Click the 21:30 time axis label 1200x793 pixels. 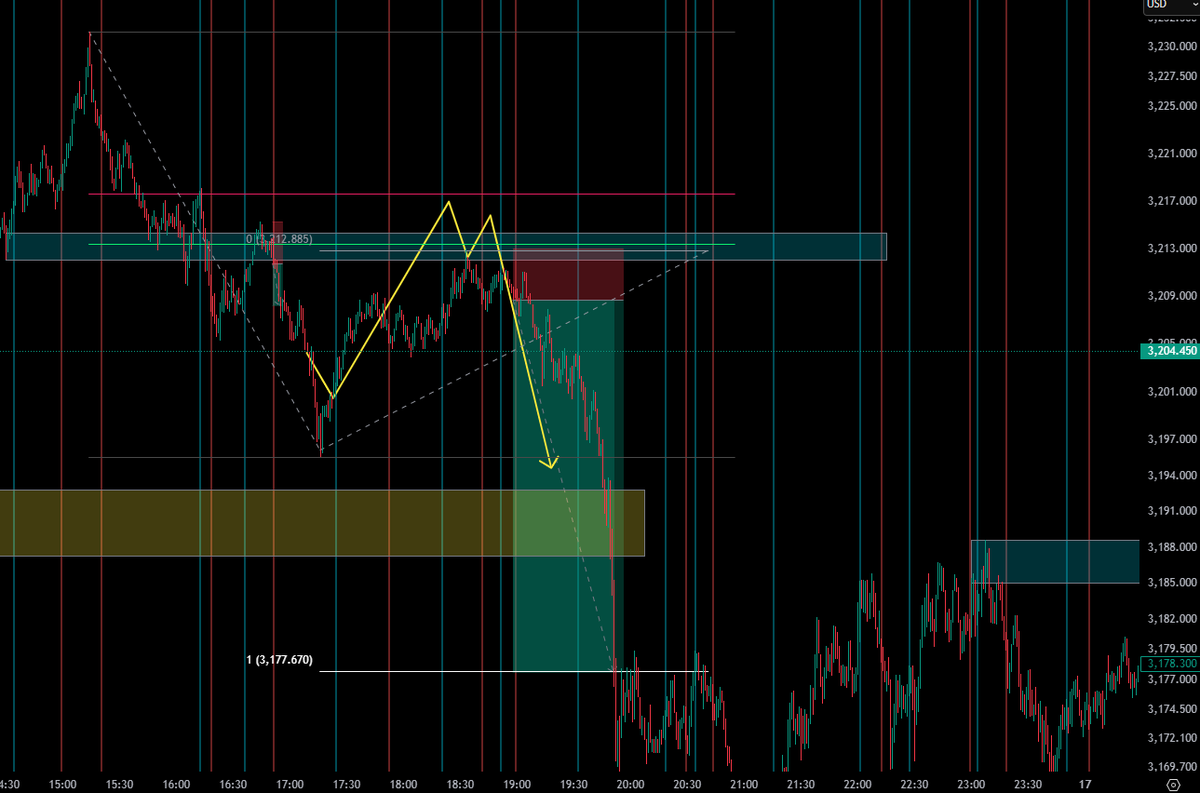[x=801, y=784]
